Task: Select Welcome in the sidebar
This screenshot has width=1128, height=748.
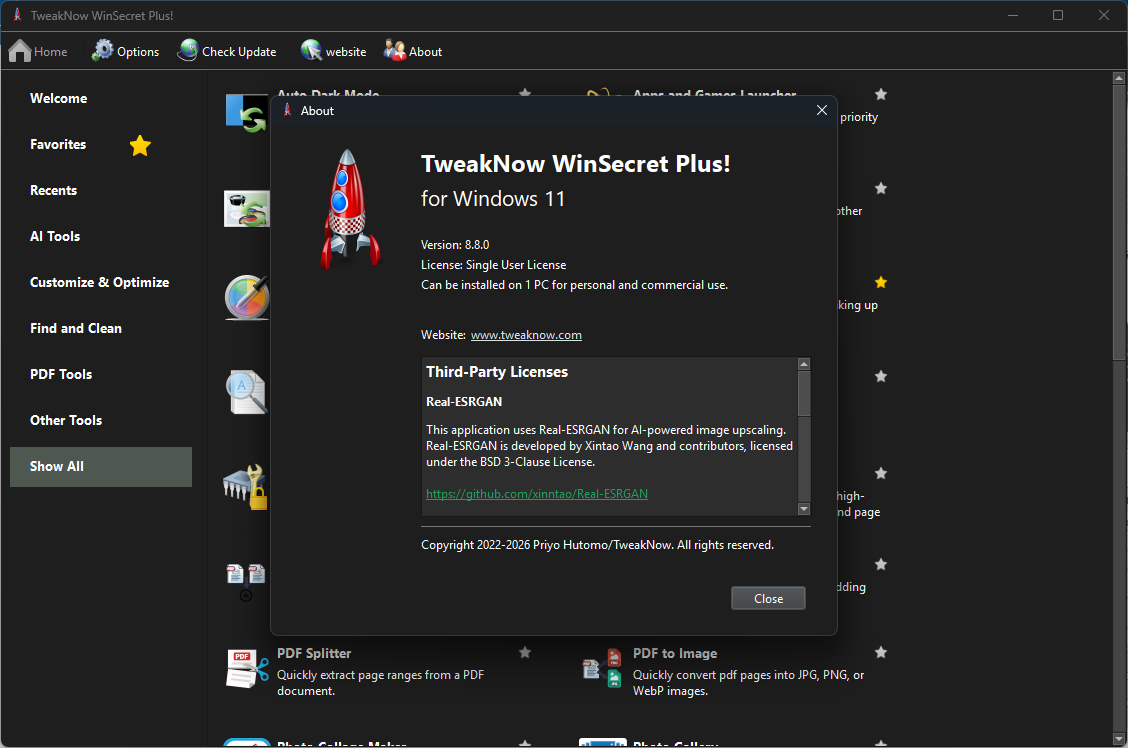Action: tap(101, 99)
